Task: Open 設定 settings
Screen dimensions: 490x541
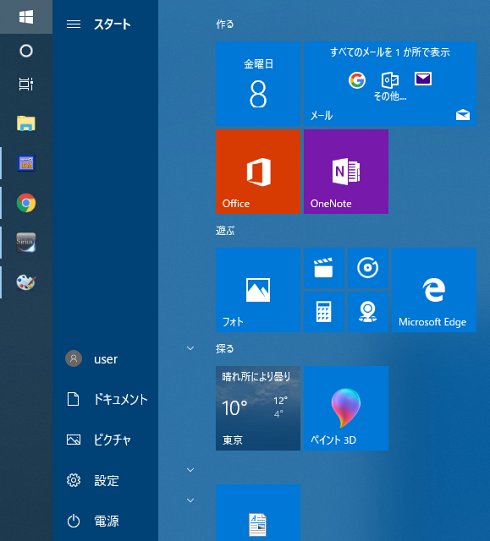Action: pos(105,480)
